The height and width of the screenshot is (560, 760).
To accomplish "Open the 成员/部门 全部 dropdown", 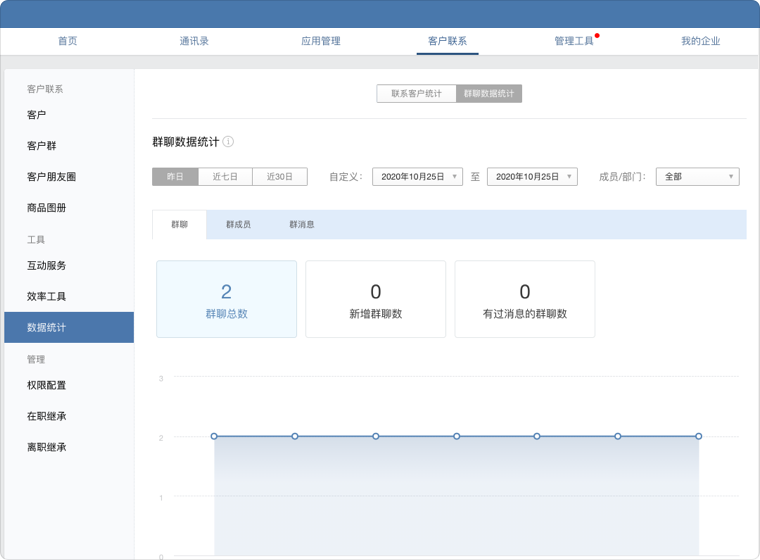I will (697, 176).
